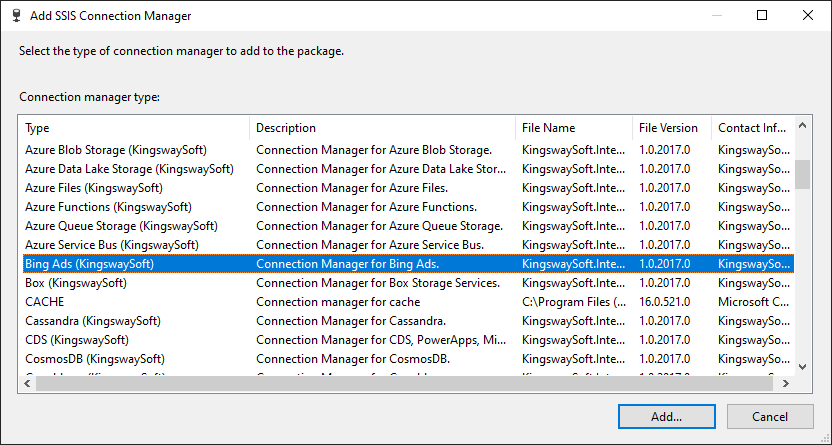Close the Add SSIS Connection Manager dialog
832x445 pixels.
[808, 15]
